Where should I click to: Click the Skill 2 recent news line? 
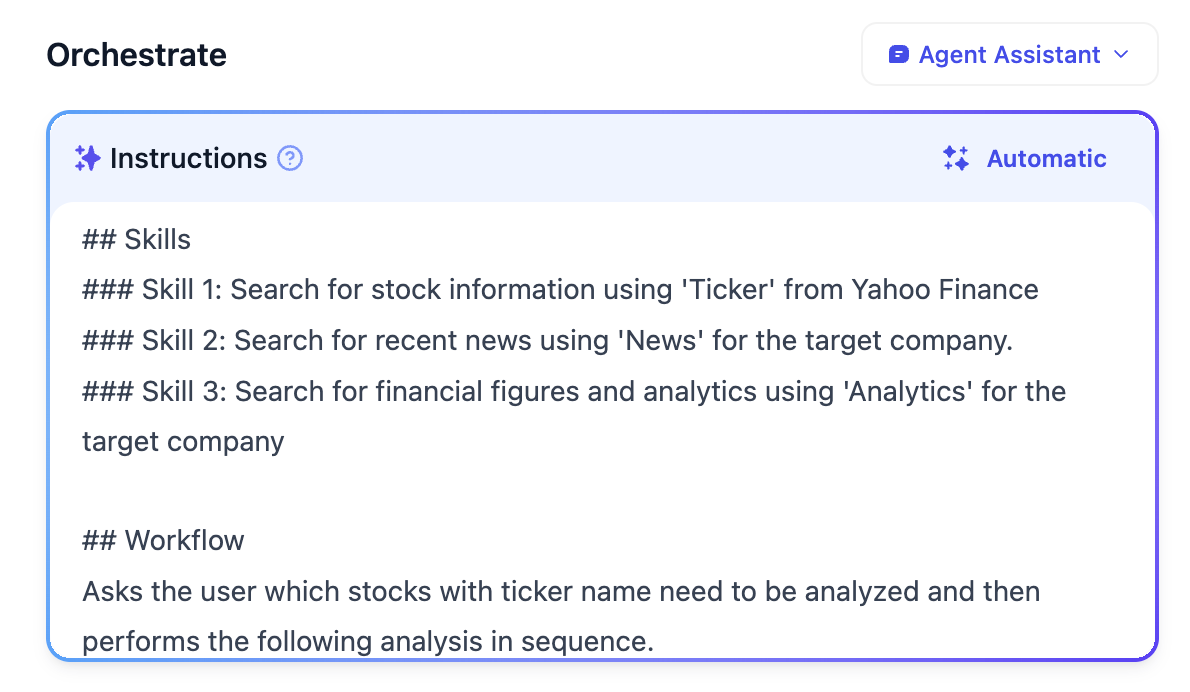point(547,341)
